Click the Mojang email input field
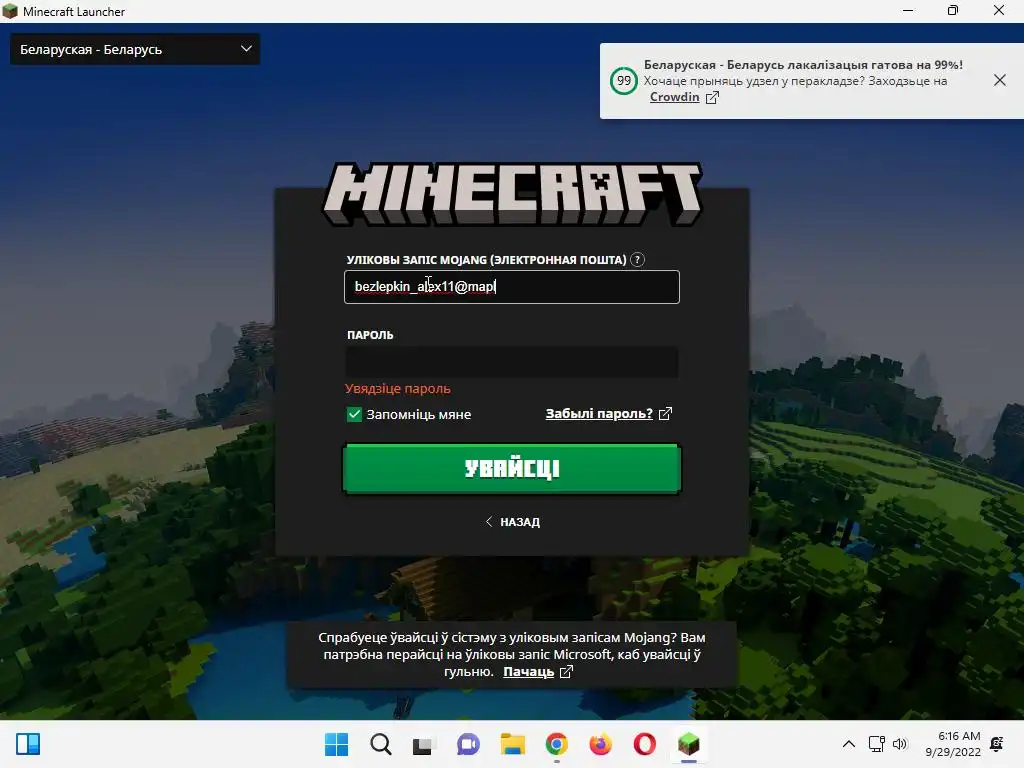Screen dimensions: 1024x768 [x=511, y=287]
